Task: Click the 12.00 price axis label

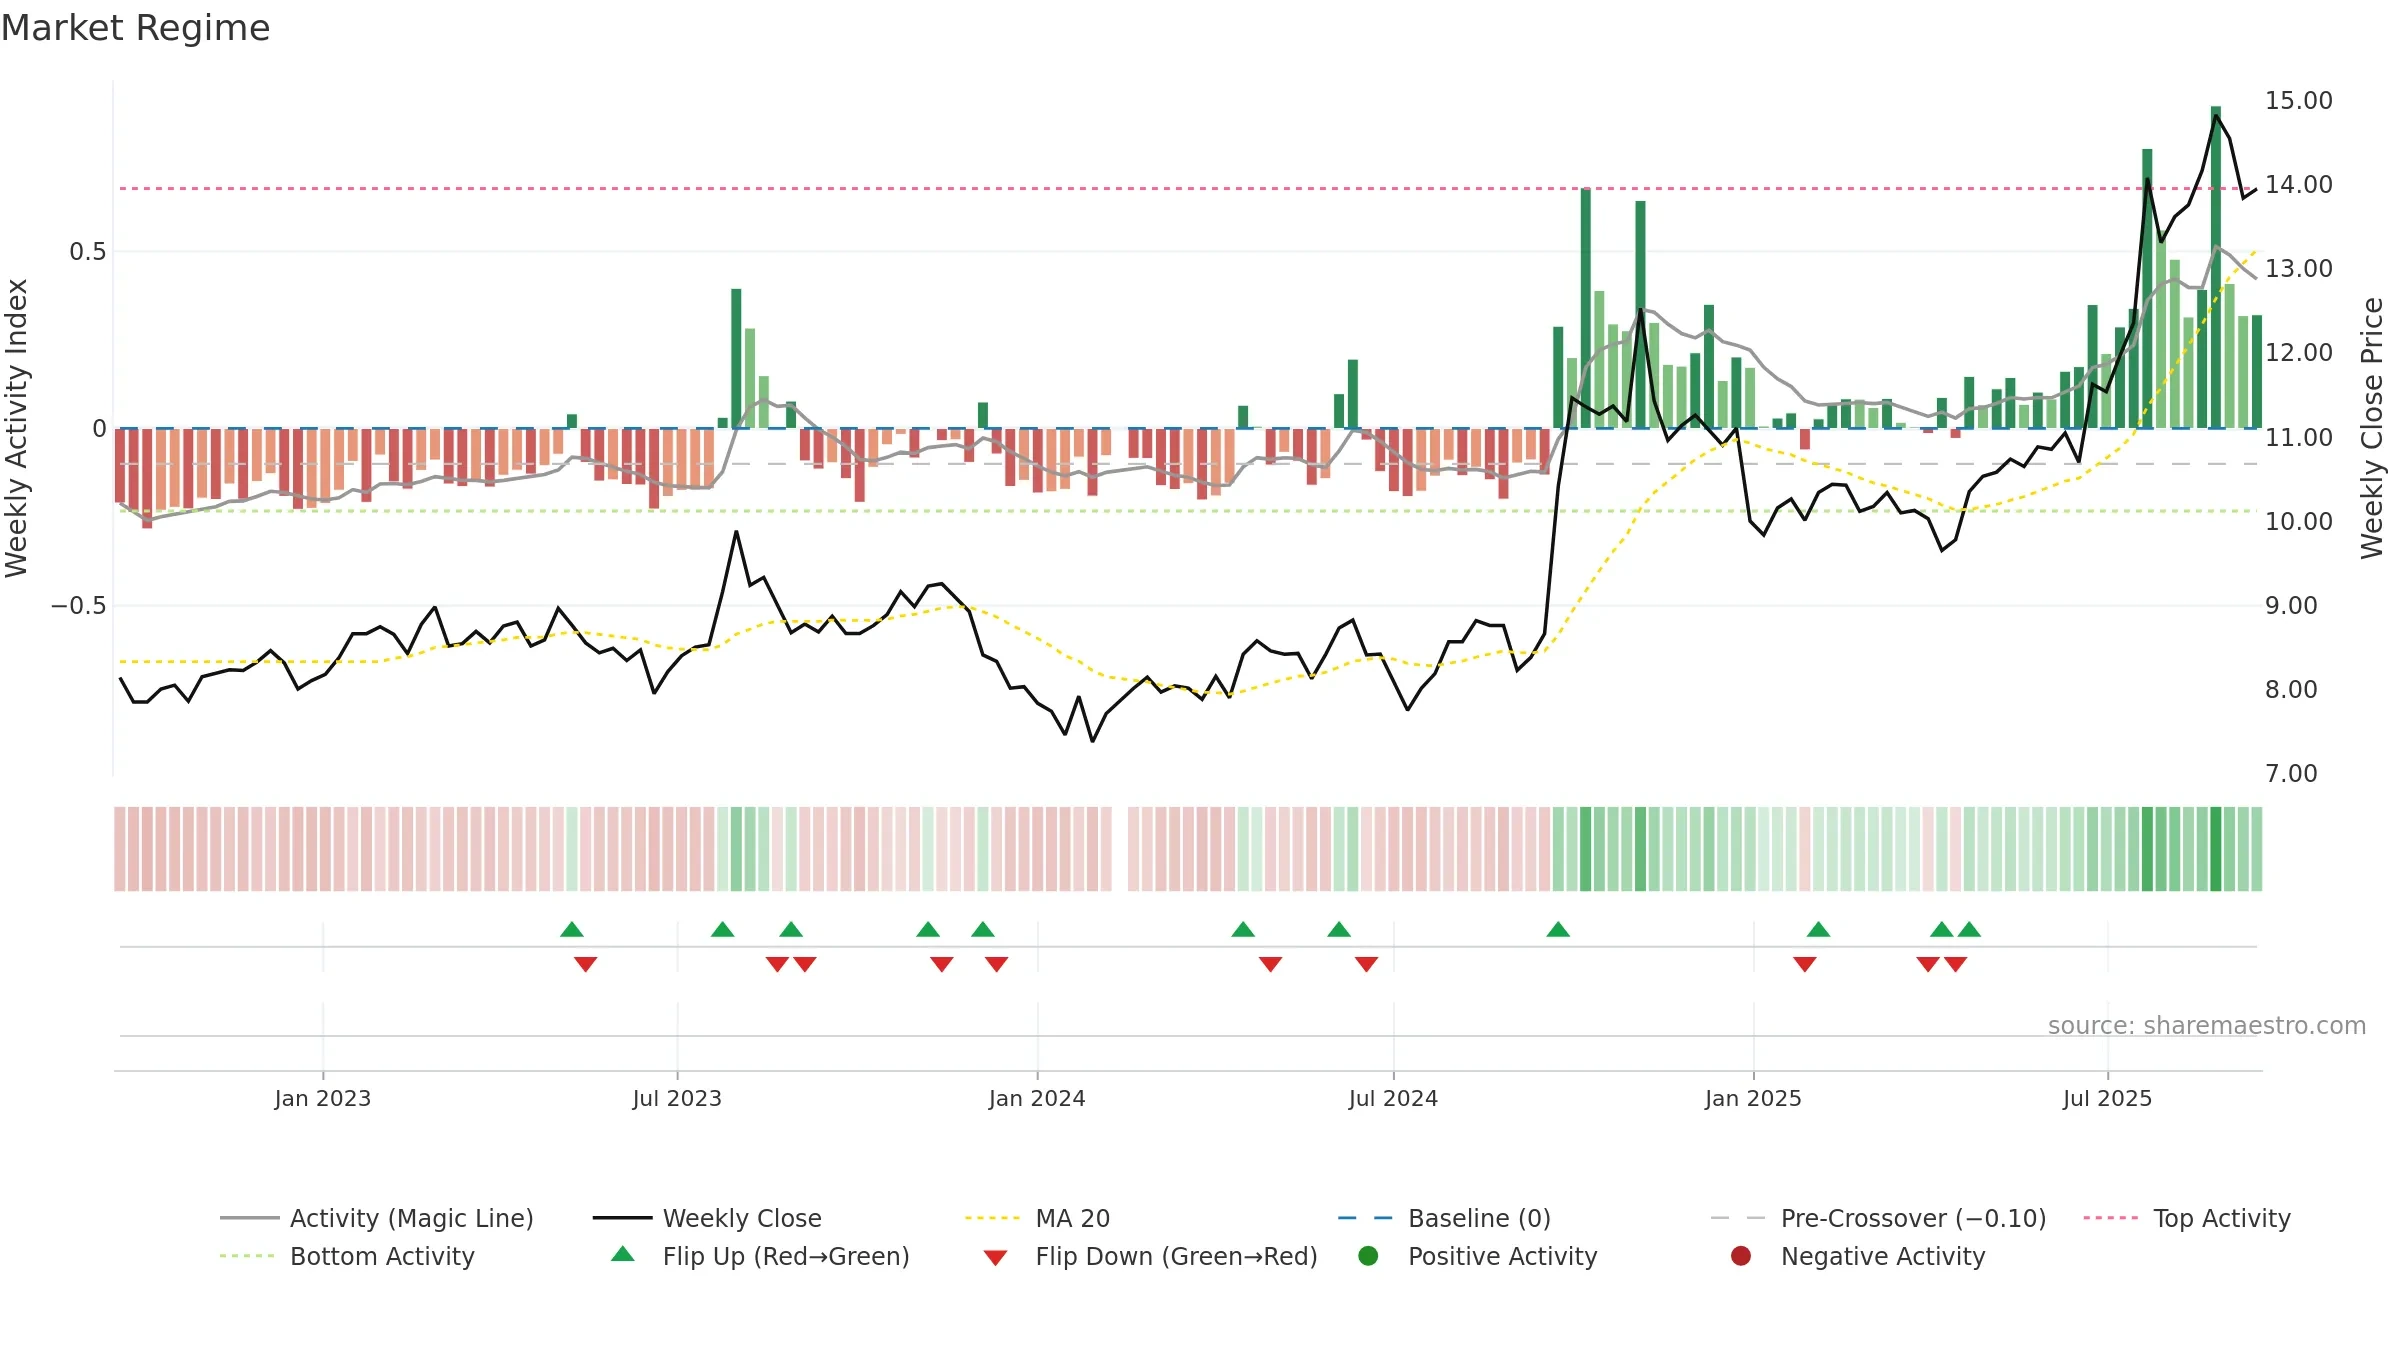Action: click(x=2298, y=352)
